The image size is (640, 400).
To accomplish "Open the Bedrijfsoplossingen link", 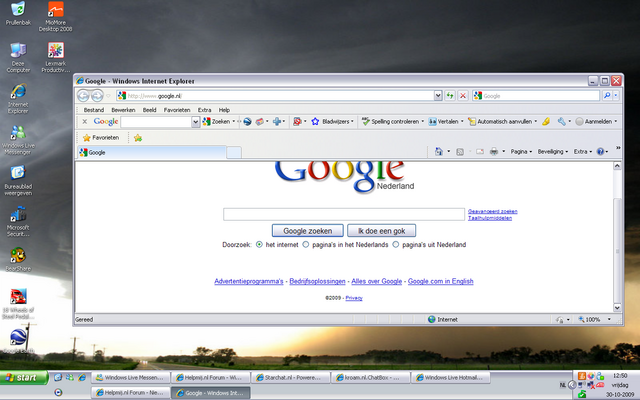I will pyautogui.click(x=317, y=281).
